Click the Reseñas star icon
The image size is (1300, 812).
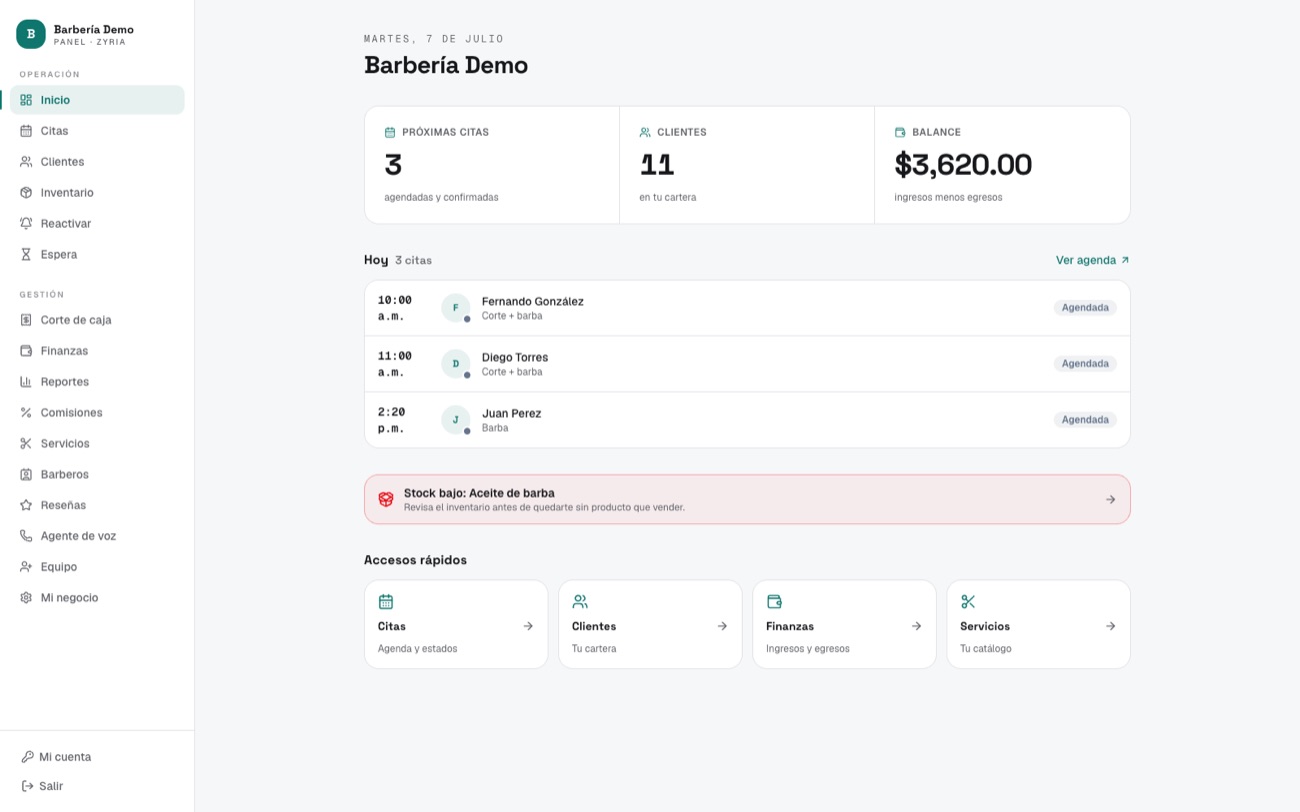click(x=26, y=505)
